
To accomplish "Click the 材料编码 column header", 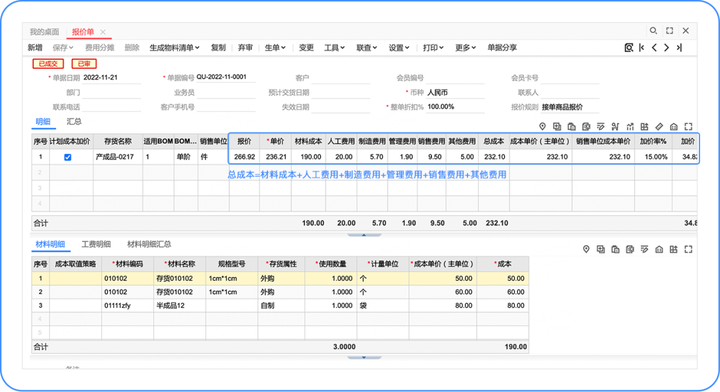I will point(128,264).
